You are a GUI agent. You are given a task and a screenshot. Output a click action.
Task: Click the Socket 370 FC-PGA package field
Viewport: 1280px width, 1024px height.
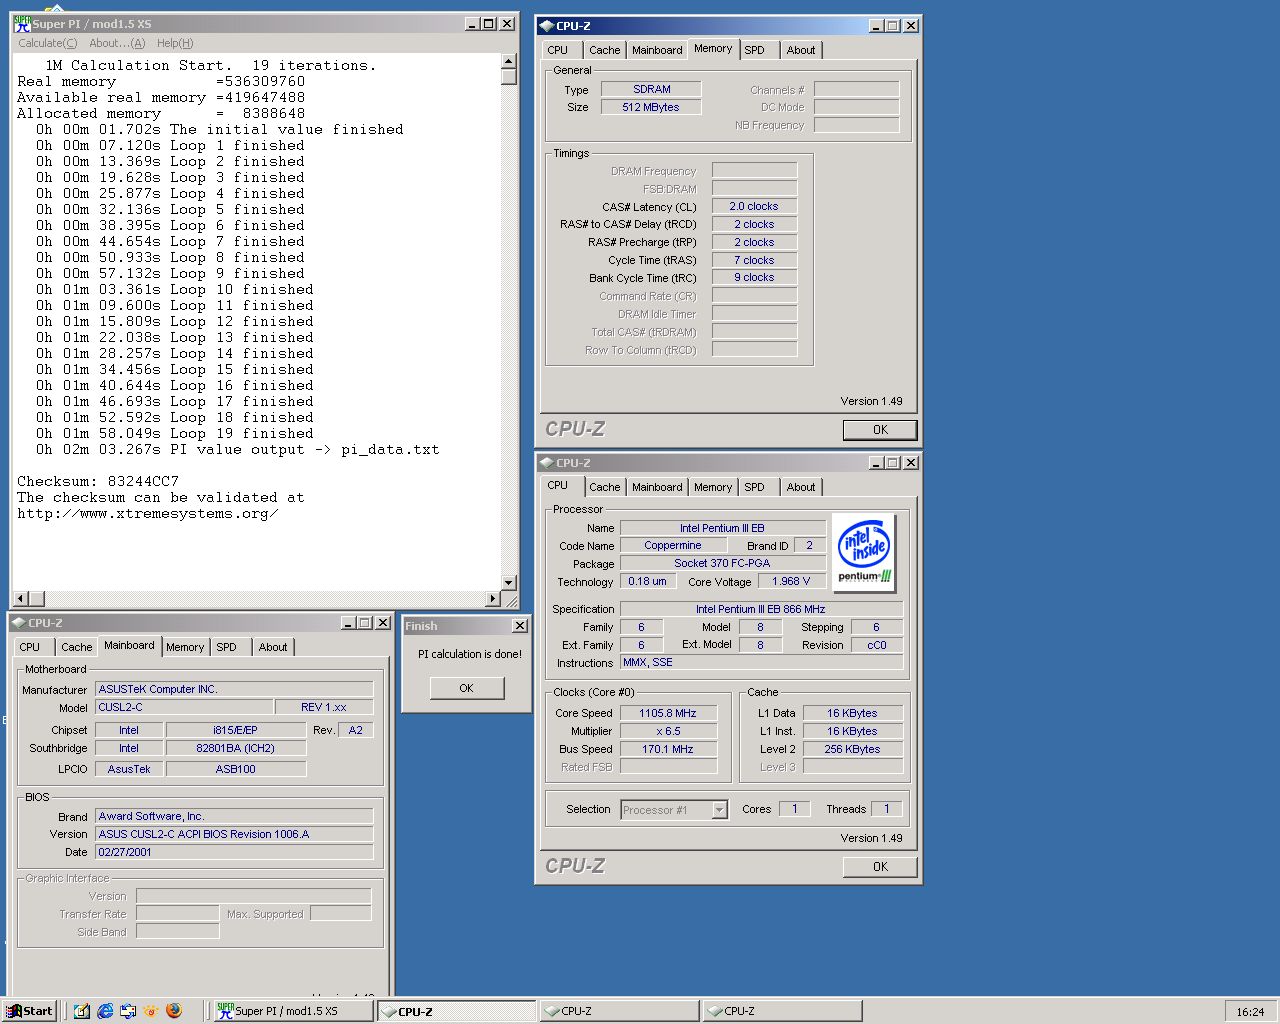coord(722,564)
